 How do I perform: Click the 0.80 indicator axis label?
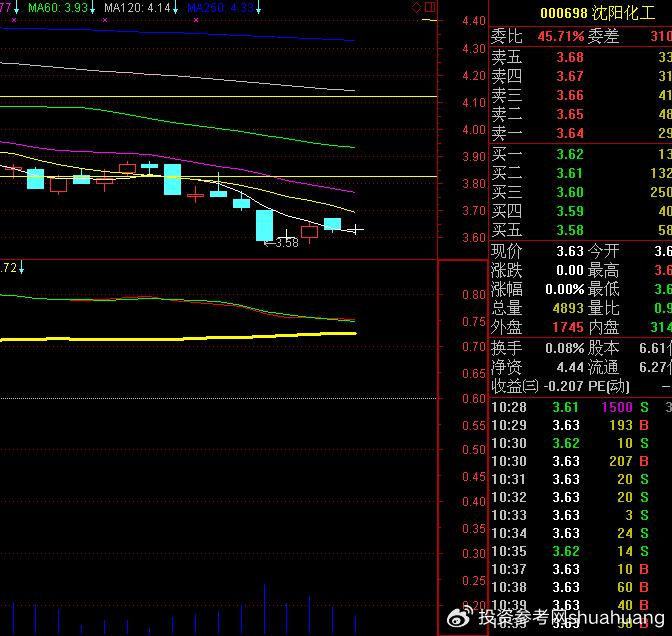[474, 295]
